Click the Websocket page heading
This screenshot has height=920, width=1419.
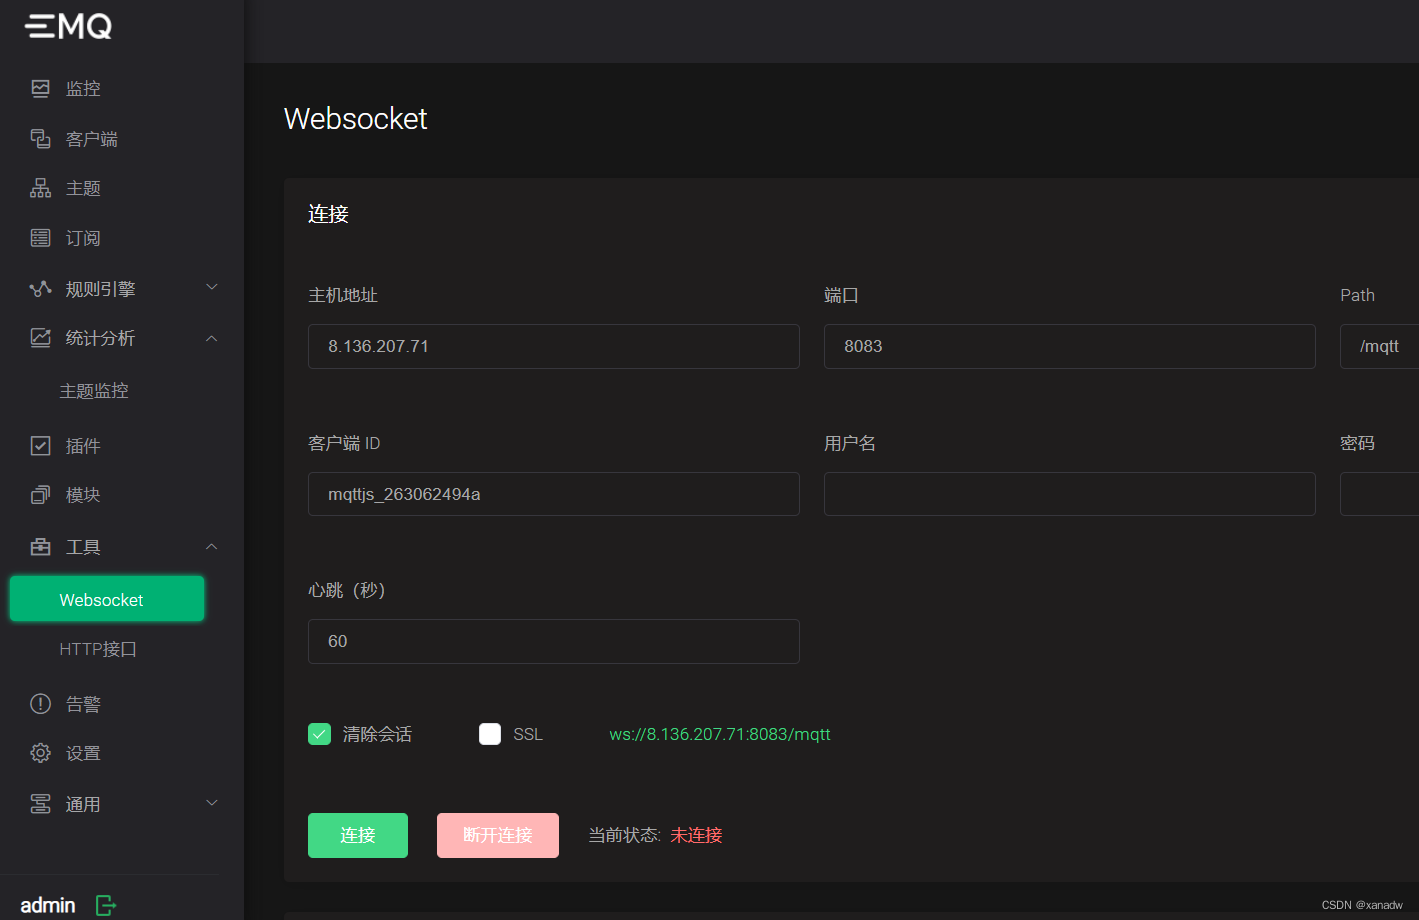(x=355, y=119)
